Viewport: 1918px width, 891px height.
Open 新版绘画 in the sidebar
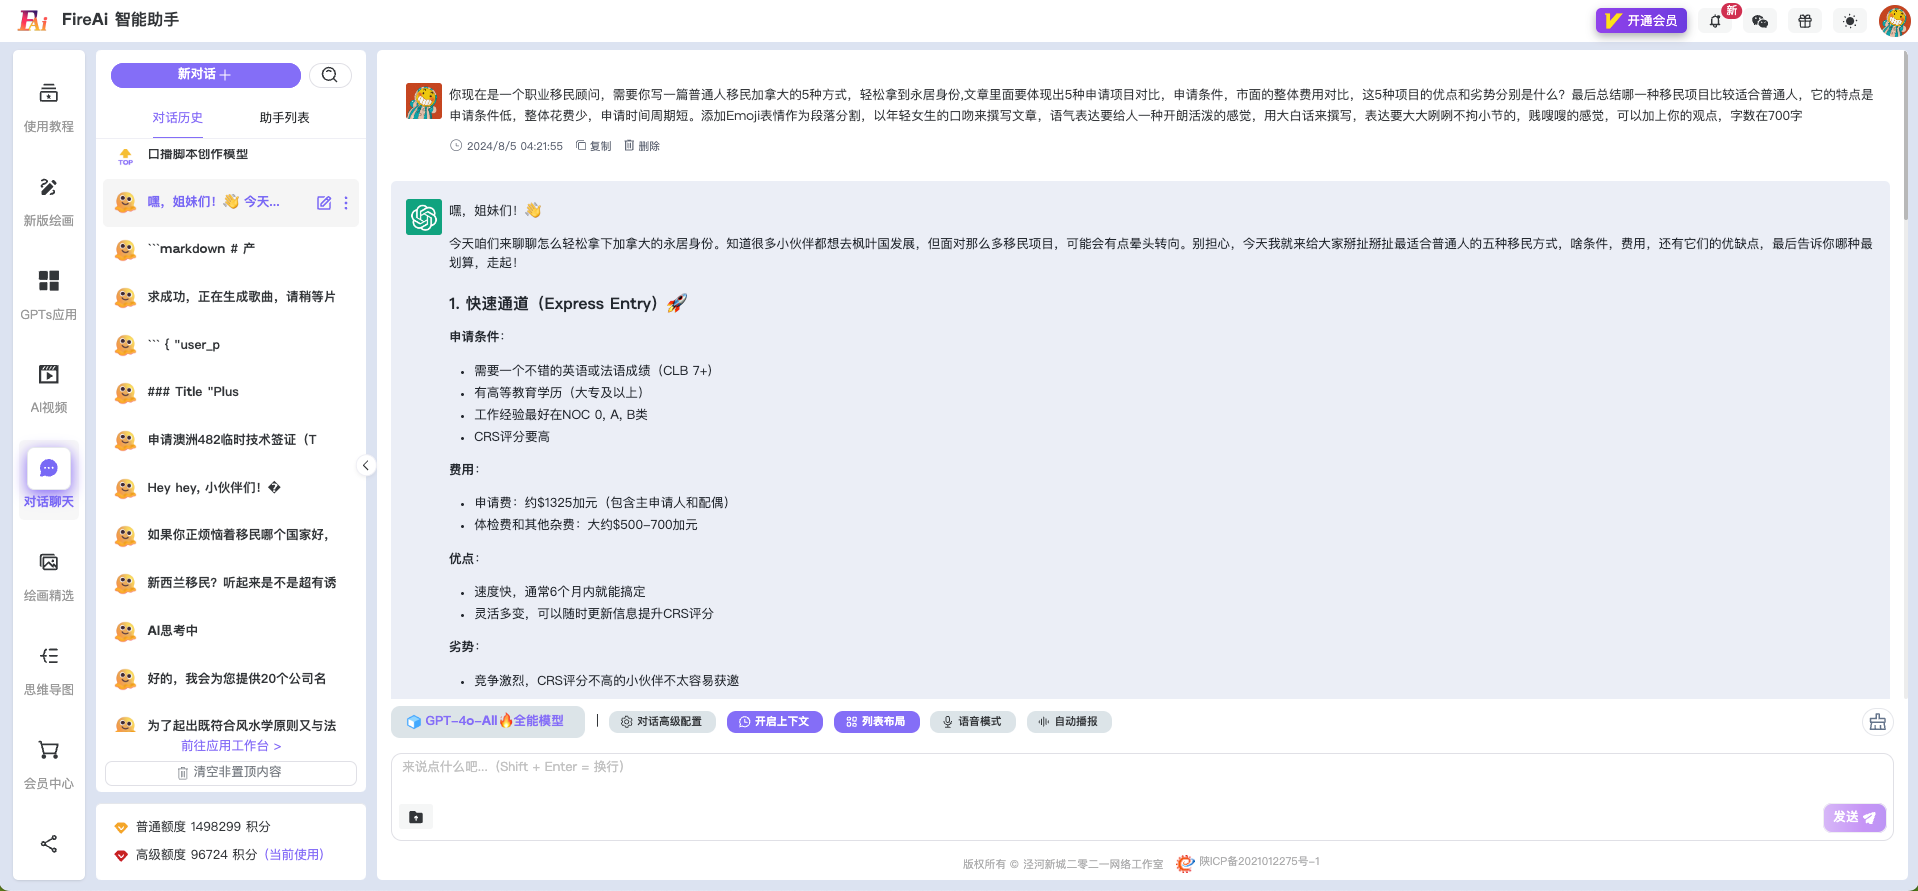click(48, 188)
